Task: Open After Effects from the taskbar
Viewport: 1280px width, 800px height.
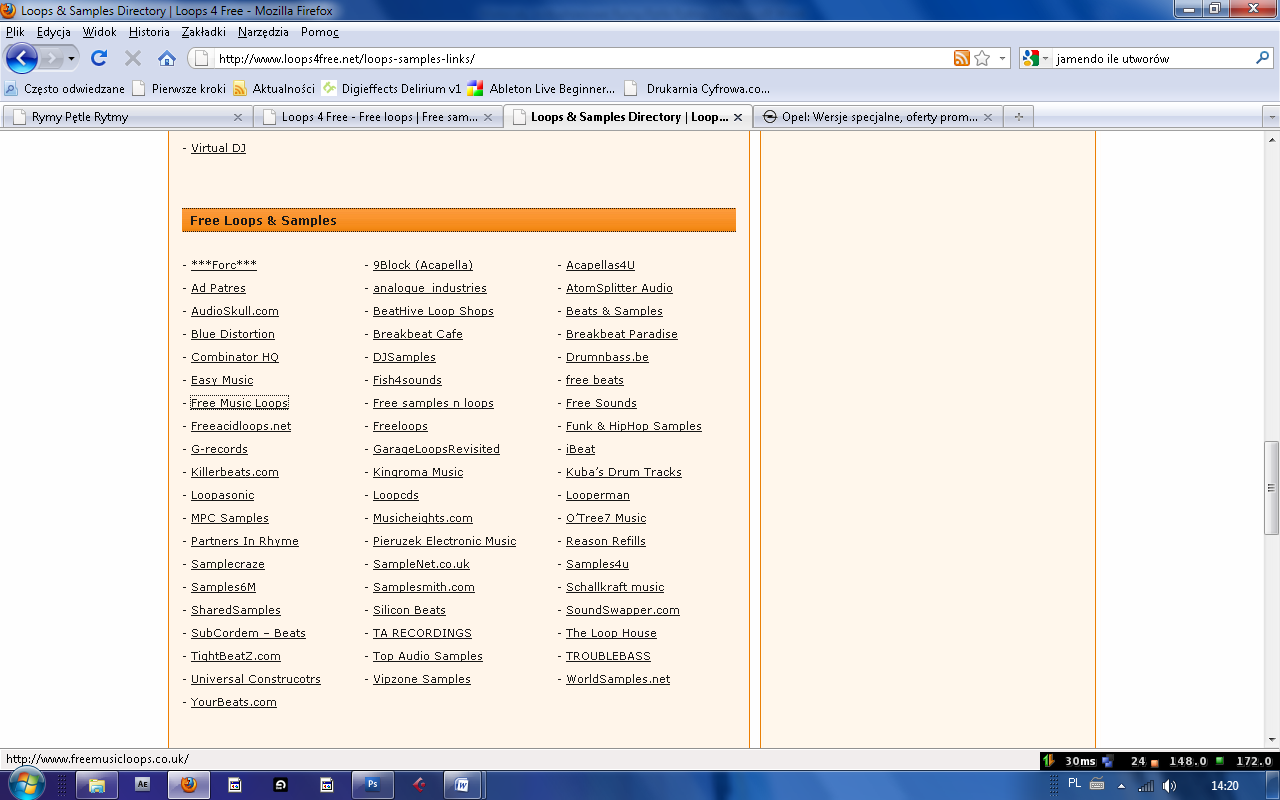Action: (142, 785)
